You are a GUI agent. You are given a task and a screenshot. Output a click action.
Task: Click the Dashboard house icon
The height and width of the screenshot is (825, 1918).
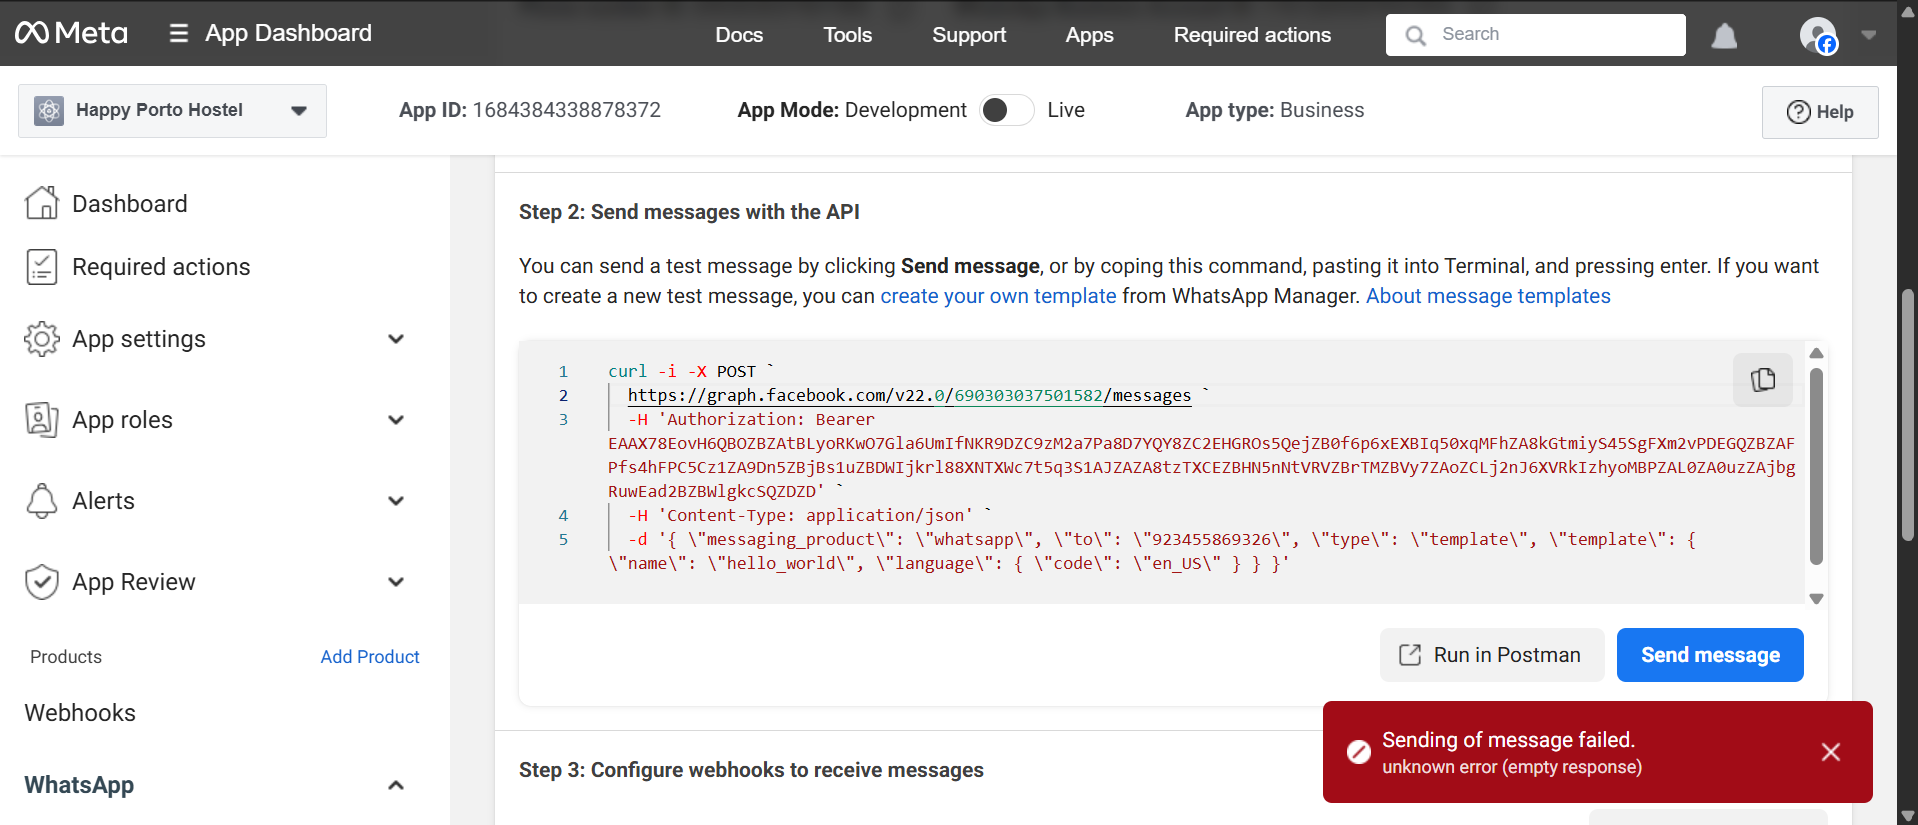[x=42, y=203]
